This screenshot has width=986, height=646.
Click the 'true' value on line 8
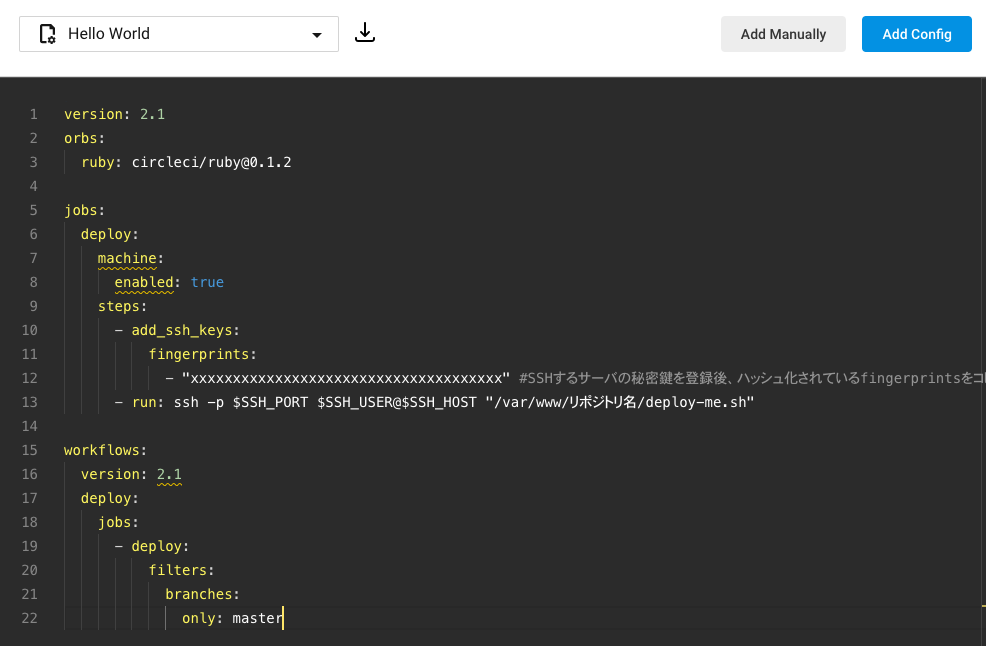(207, 282)
